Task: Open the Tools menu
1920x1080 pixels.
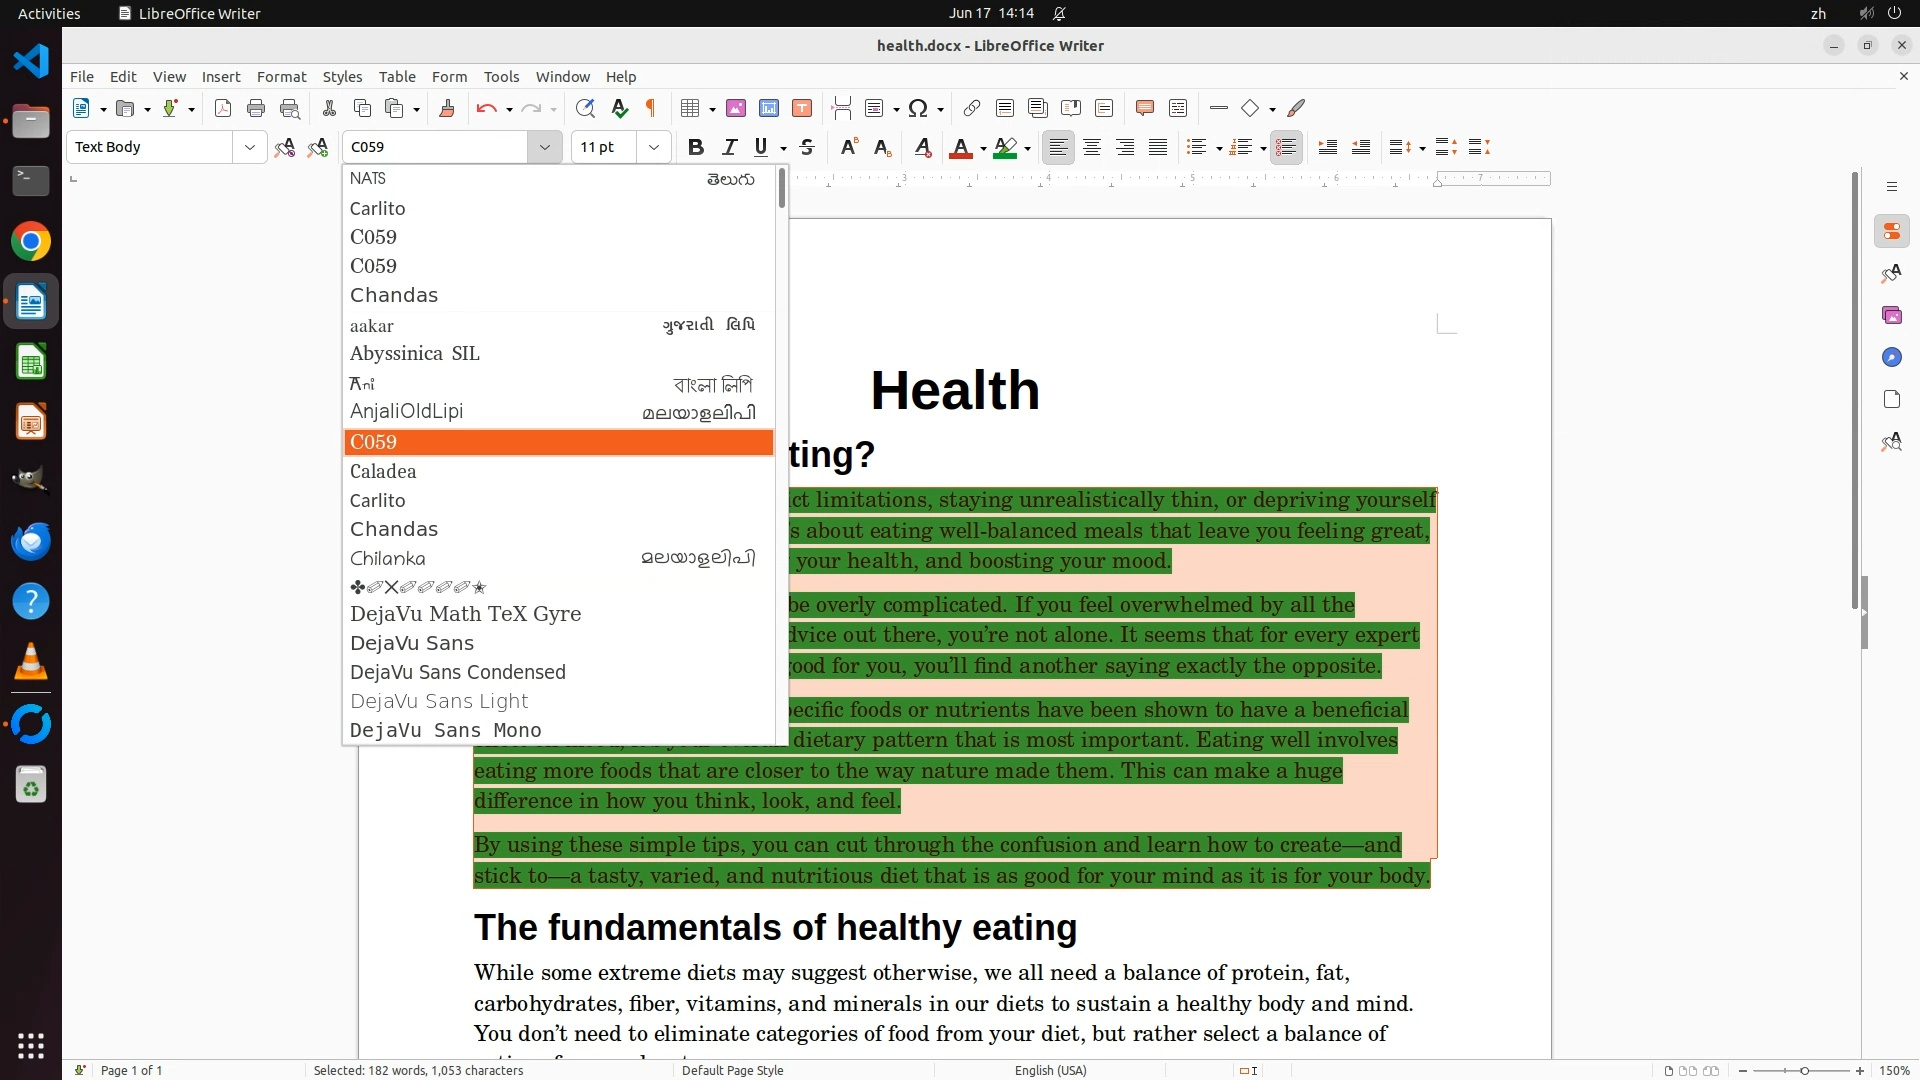Action: click(x=501, y=77)
